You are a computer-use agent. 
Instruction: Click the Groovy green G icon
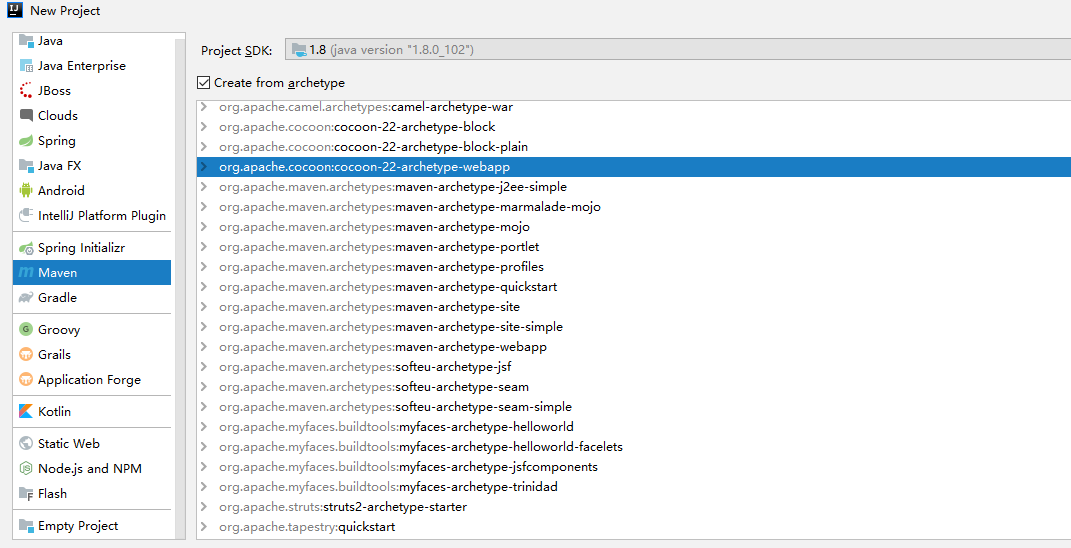pos(26,329)
